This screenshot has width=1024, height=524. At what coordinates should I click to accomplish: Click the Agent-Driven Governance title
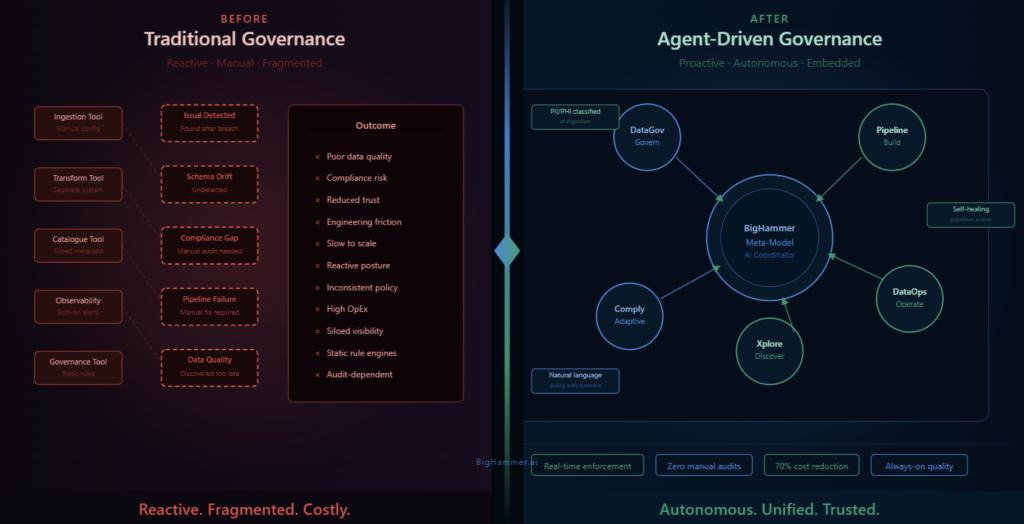pos(769,39)
